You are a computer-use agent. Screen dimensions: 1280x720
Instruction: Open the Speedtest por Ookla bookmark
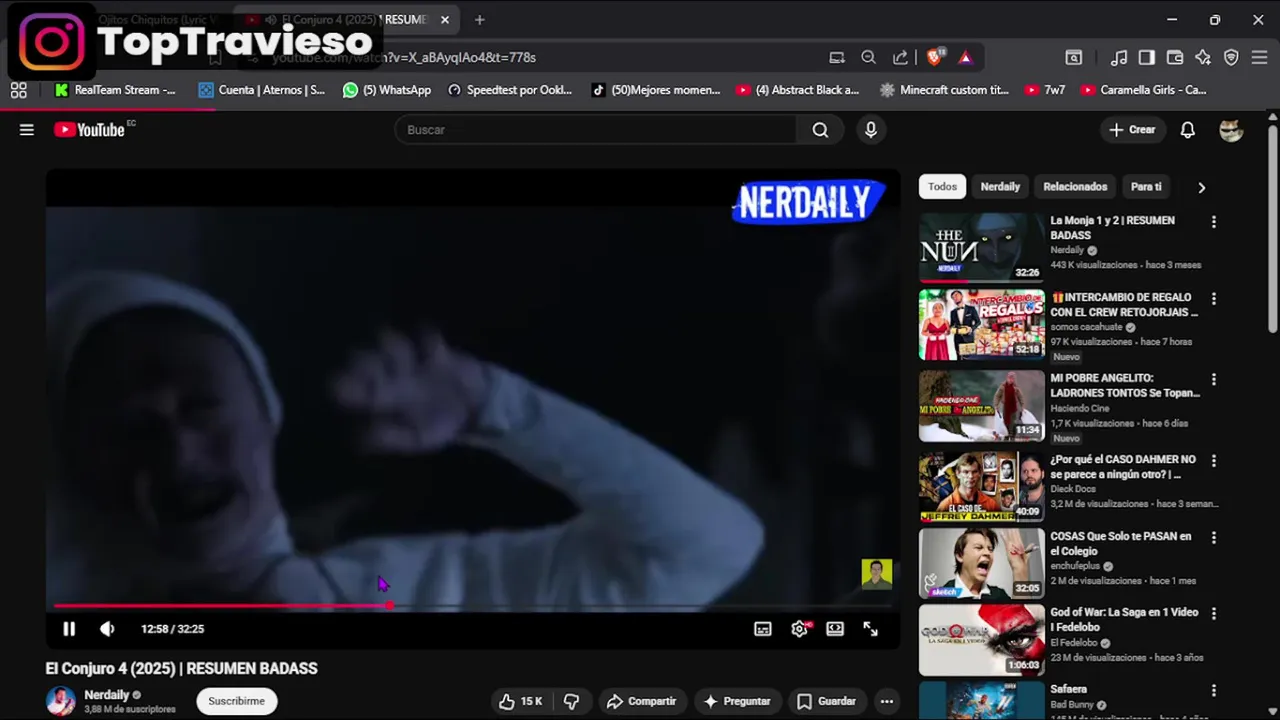tap(510, 90)
